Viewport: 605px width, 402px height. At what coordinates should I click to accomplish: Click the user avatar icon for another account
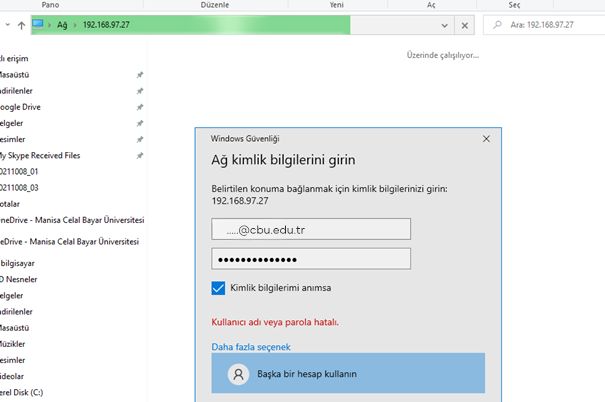click(x=238, y=373)
